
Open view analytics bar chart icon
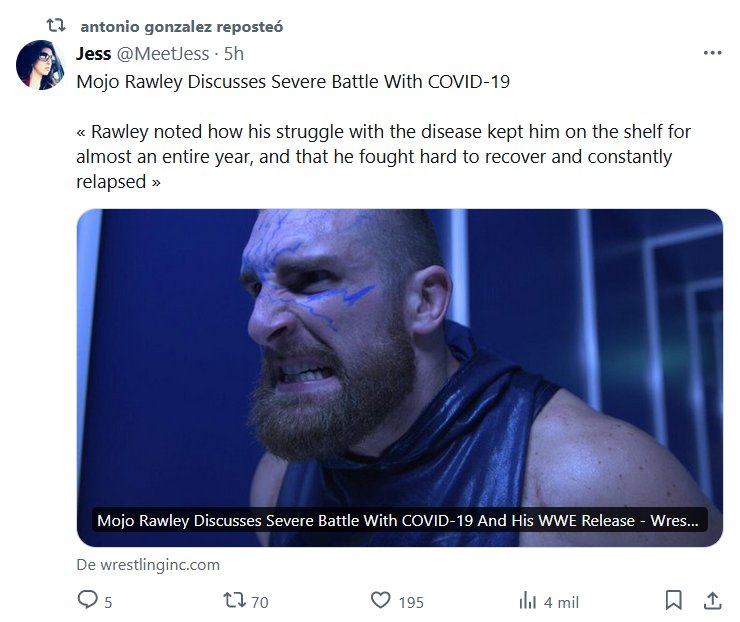[527, 600]
